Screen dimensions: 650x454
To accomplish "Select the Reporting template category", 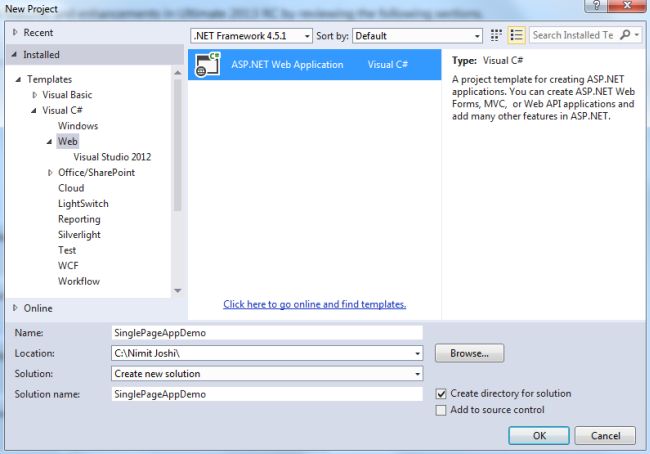I will tap(79, 219).
